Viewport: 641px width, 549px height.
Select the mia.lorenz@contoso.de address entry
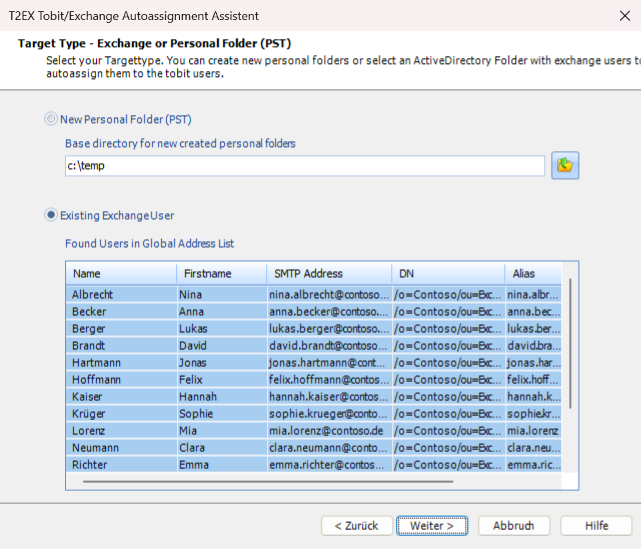[326, 431]
